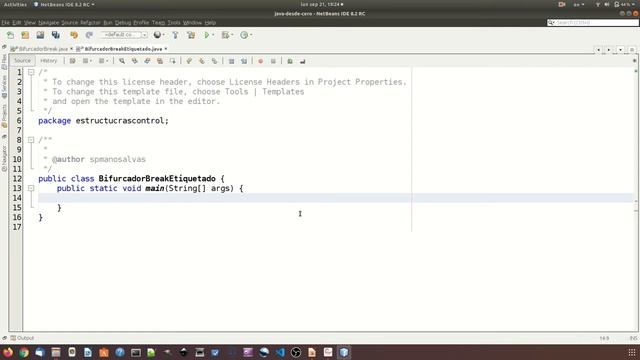
Task: Open the Tools menu
Action: click(173, 23)
